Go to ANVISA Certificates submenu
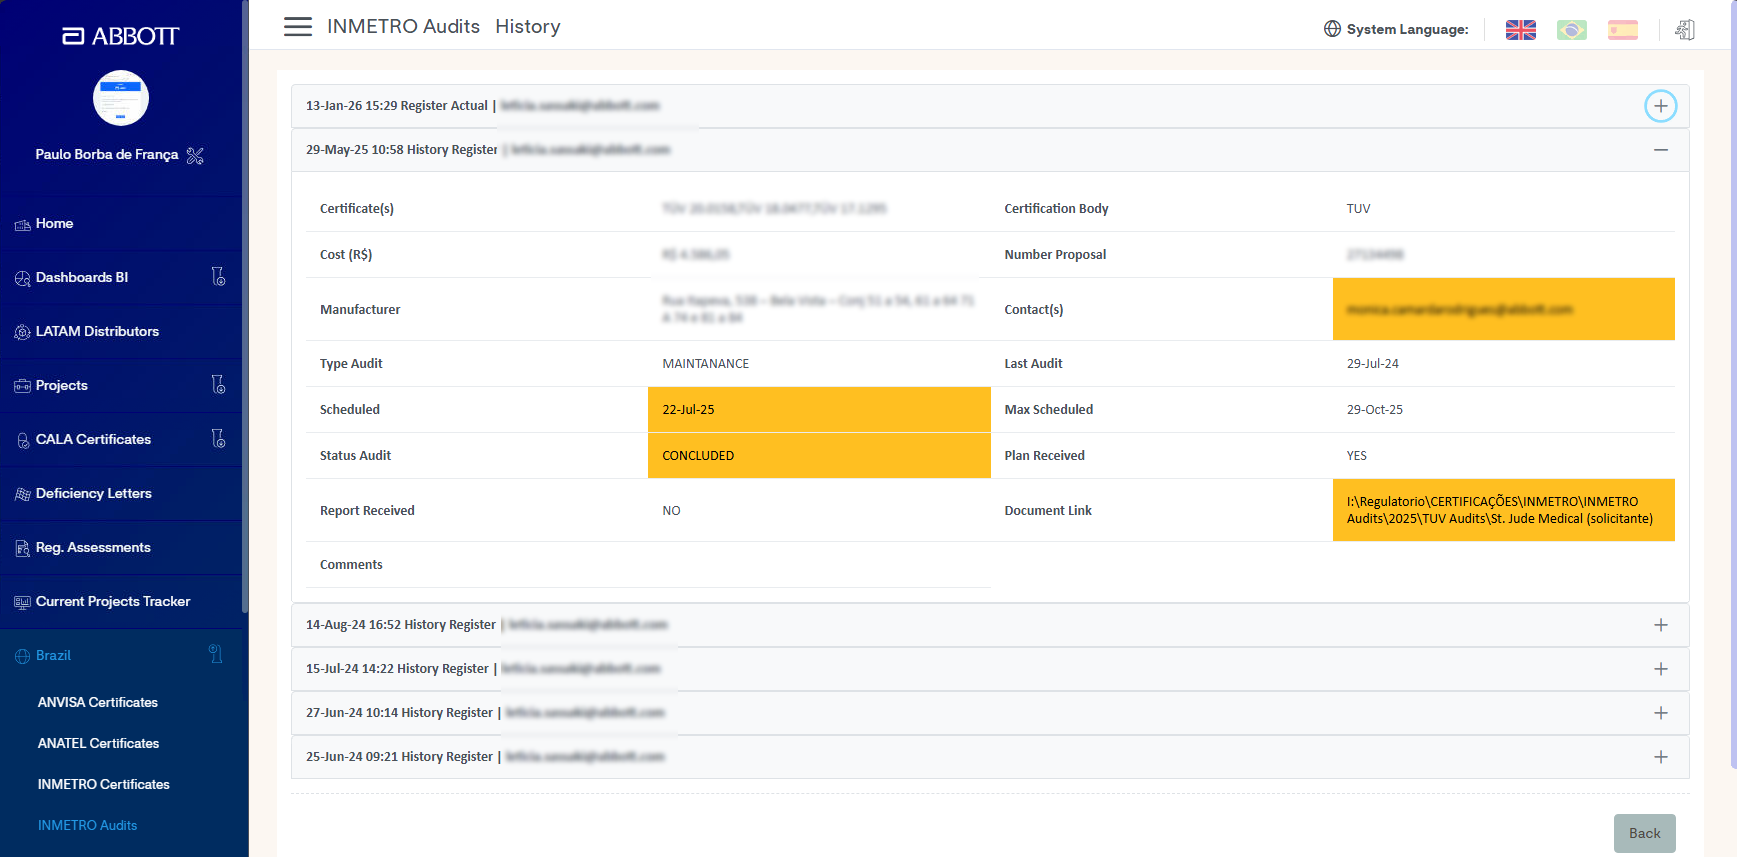 point(98,702)
